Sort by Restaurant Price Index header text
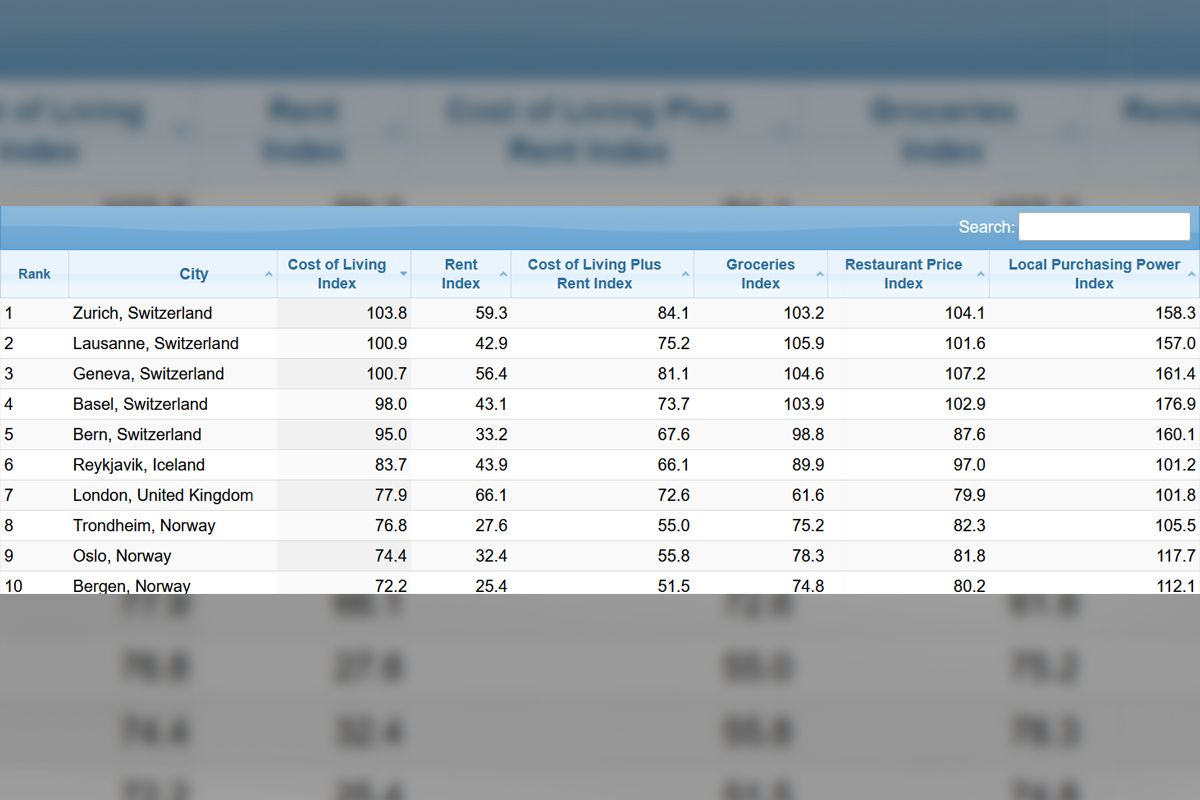The height and width of the screenshot is (800, 1200). point(903,274)
